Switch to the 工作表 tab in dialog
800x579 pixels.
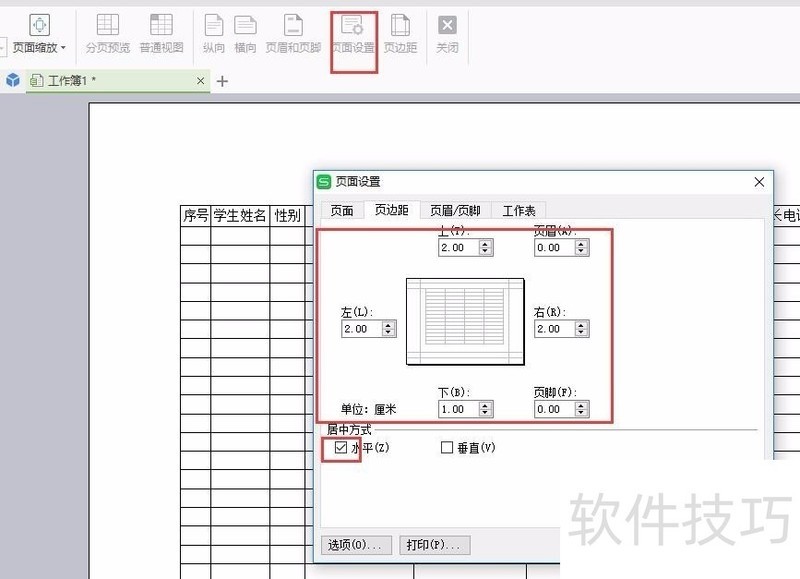[520, 210]
